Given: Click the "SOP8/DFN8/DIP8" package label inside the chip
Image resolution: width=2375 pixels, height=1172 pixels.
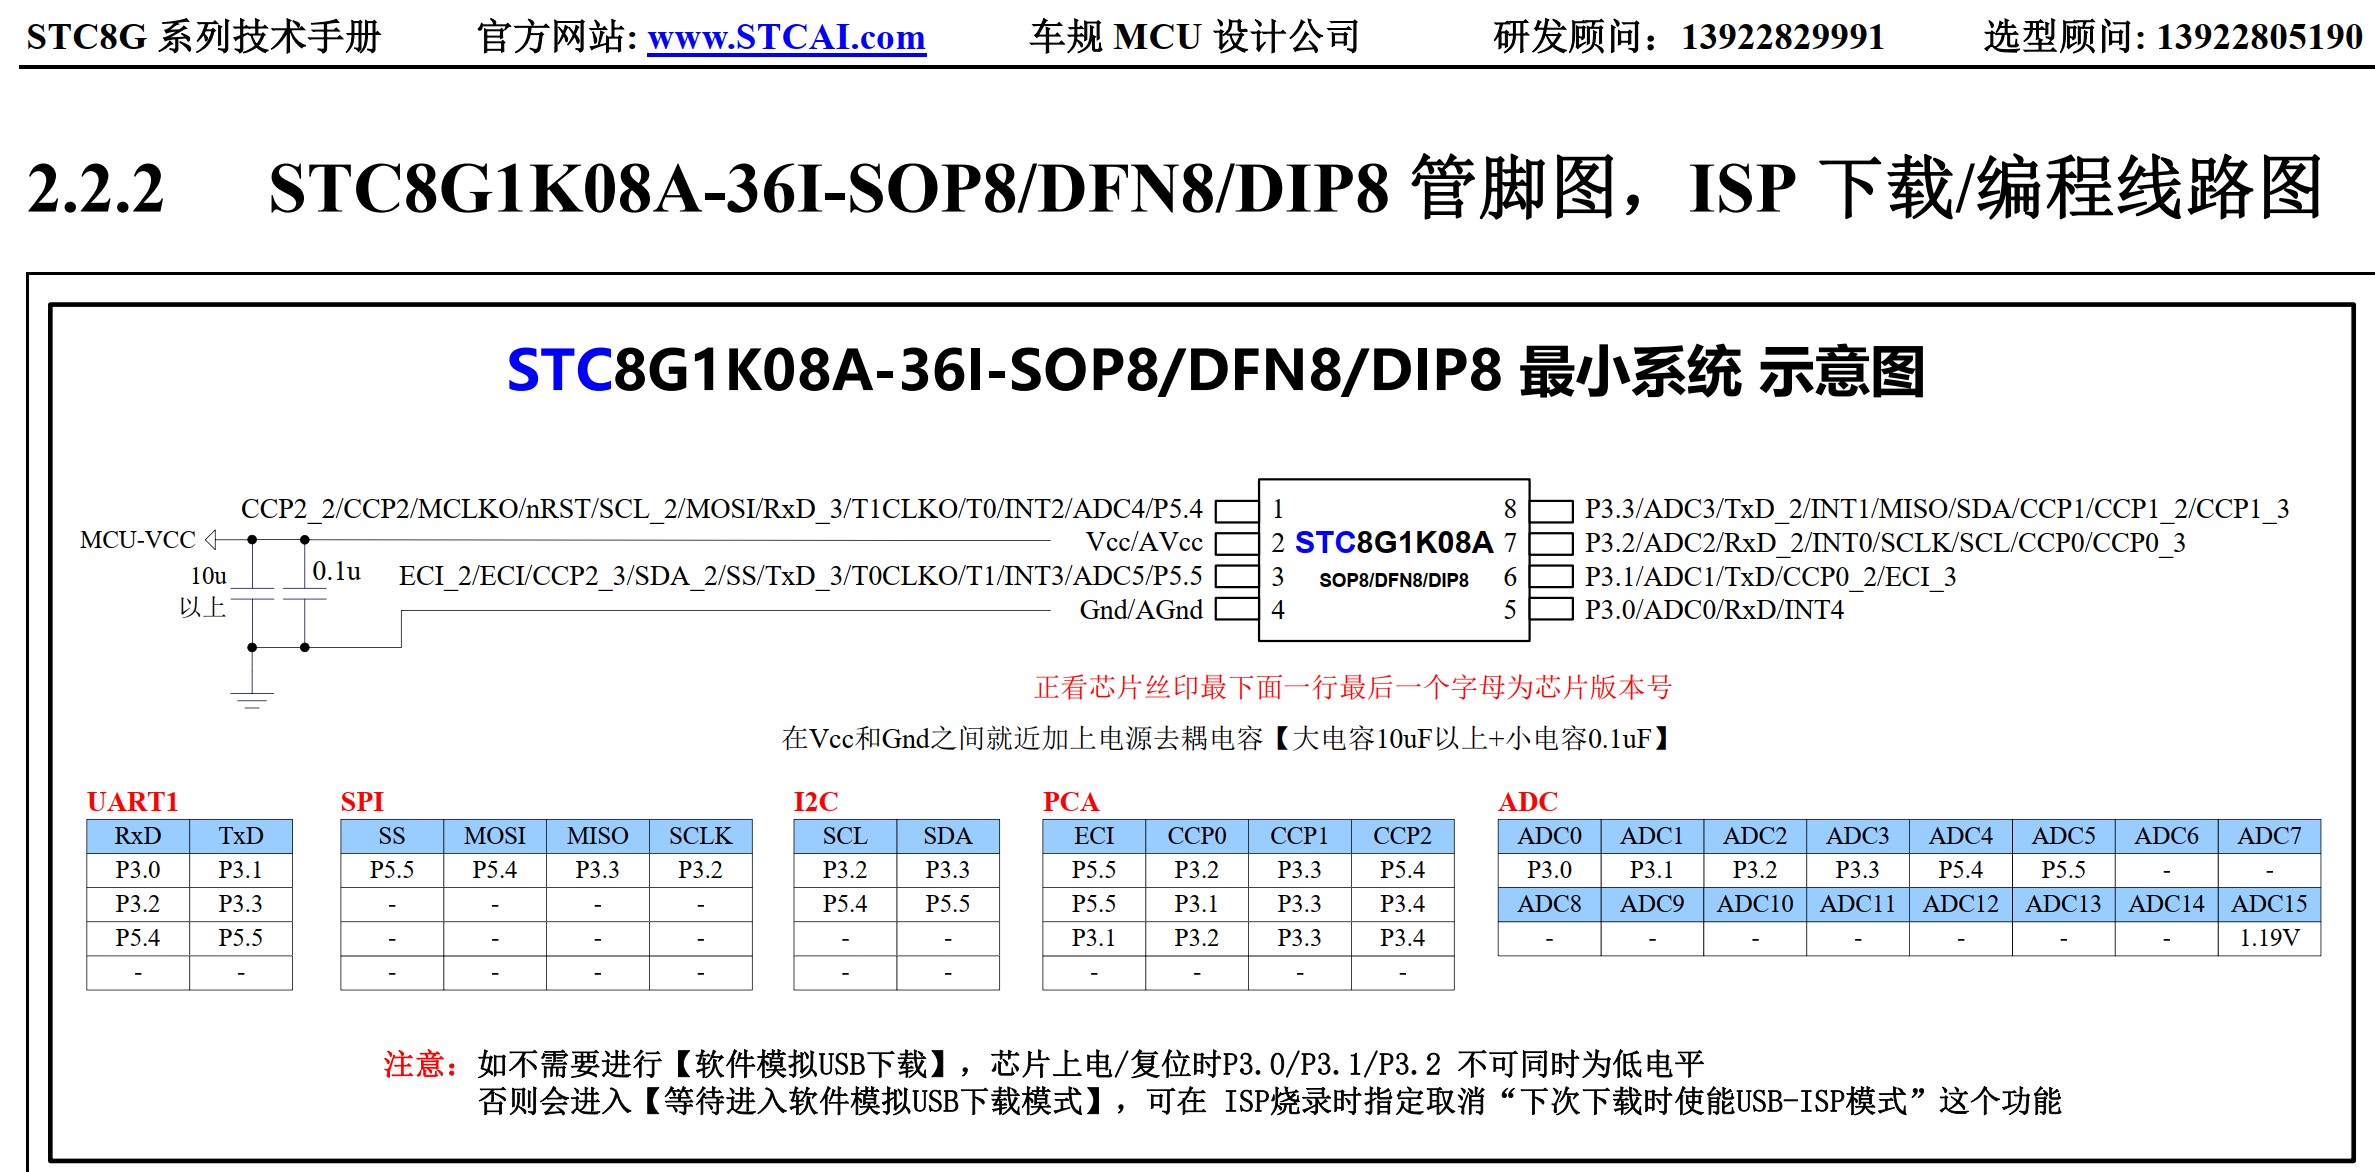Looking at the screenshot, I should 1394,580.
